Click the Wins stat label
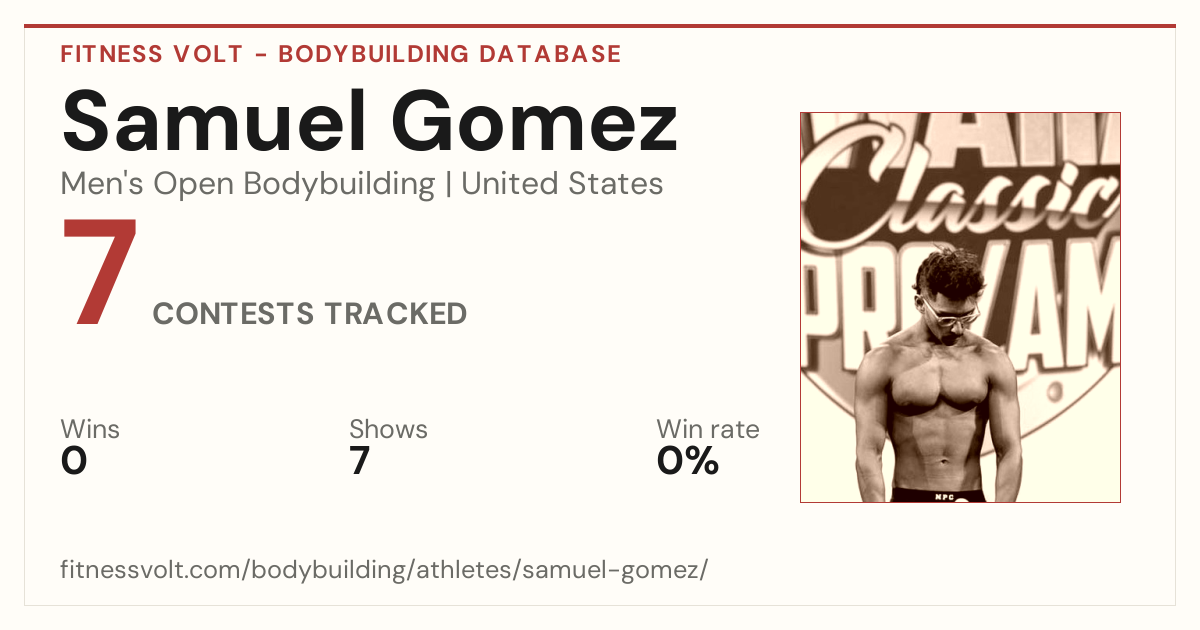Image resolution: width=1200 pixels, height=630 pixels. pos(90,429)
